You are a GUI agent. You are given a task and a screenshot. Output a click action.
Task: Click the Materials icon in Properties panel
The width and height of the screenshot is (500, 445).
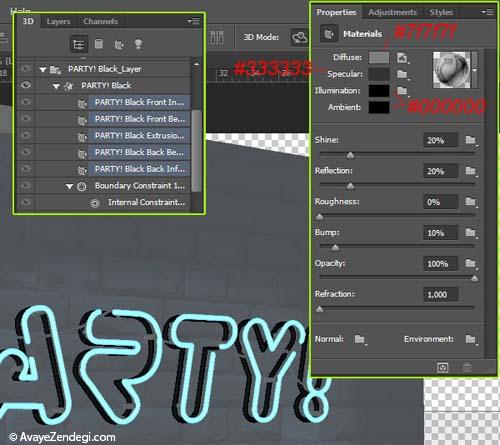pos(329,34)
